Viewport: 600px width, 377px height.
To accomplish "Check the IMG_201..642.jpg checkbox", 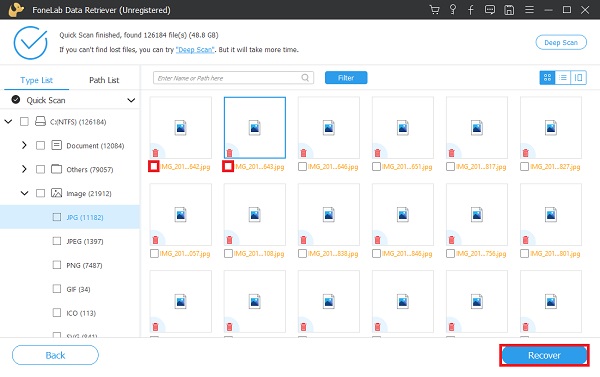I will point(154,166).
